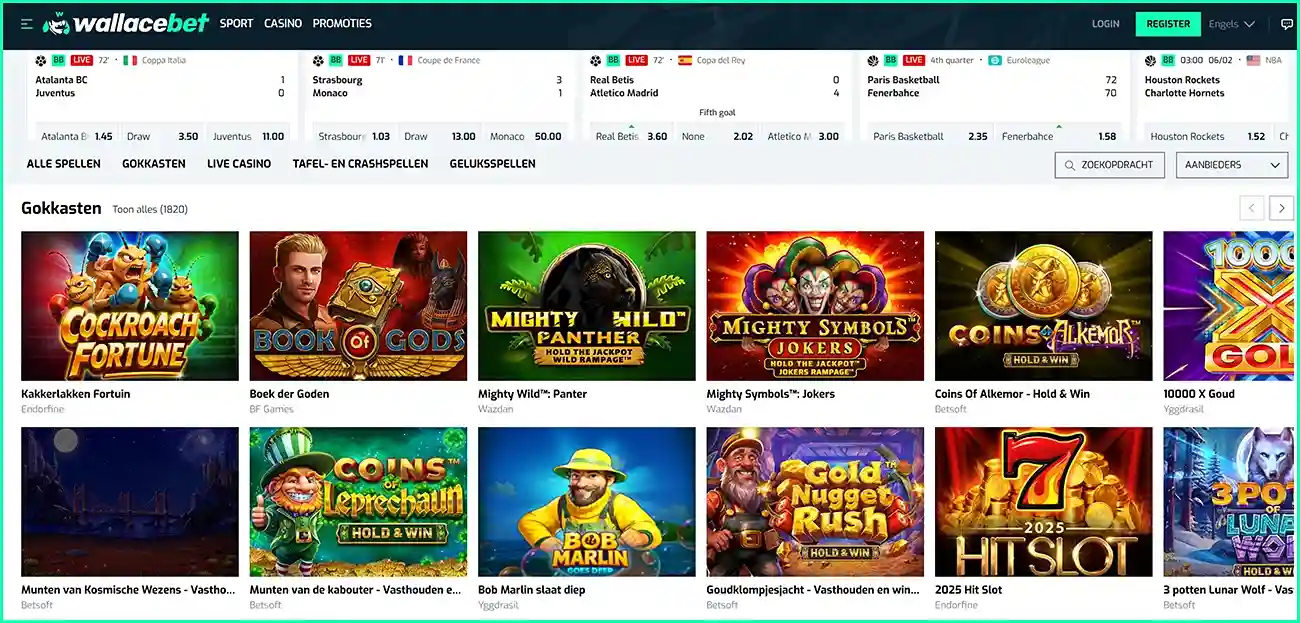This screenshot has height=623, width=1300.
Task: Open Bob Marlin Goes Deep thumbnail
Action: click(x=587, y=502)
